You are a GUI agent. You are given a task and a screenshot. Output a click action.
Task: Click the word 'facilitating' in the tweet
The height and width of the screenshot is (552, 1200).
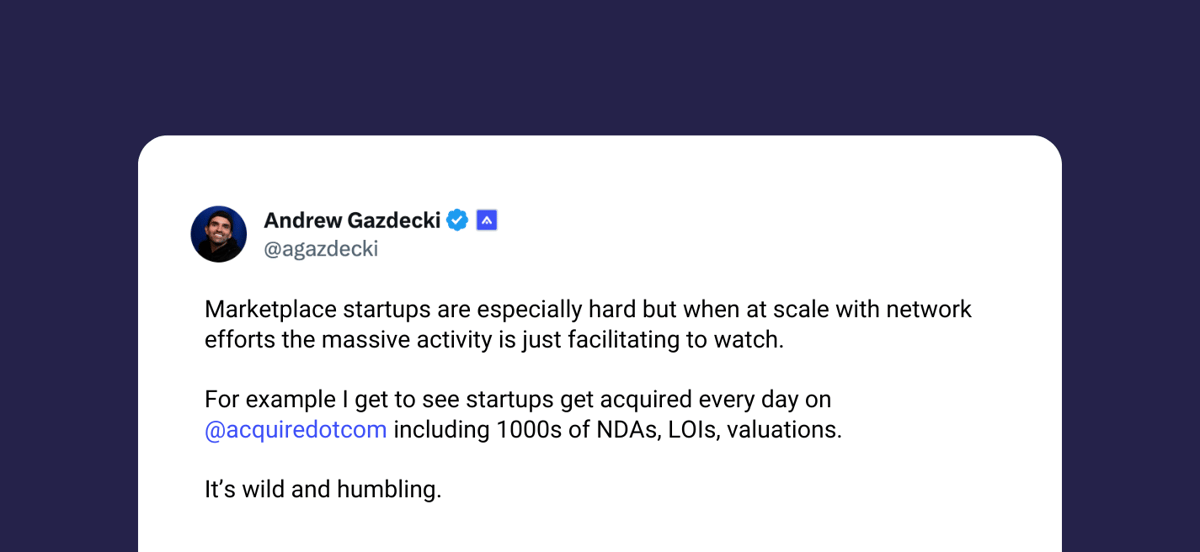624,340
